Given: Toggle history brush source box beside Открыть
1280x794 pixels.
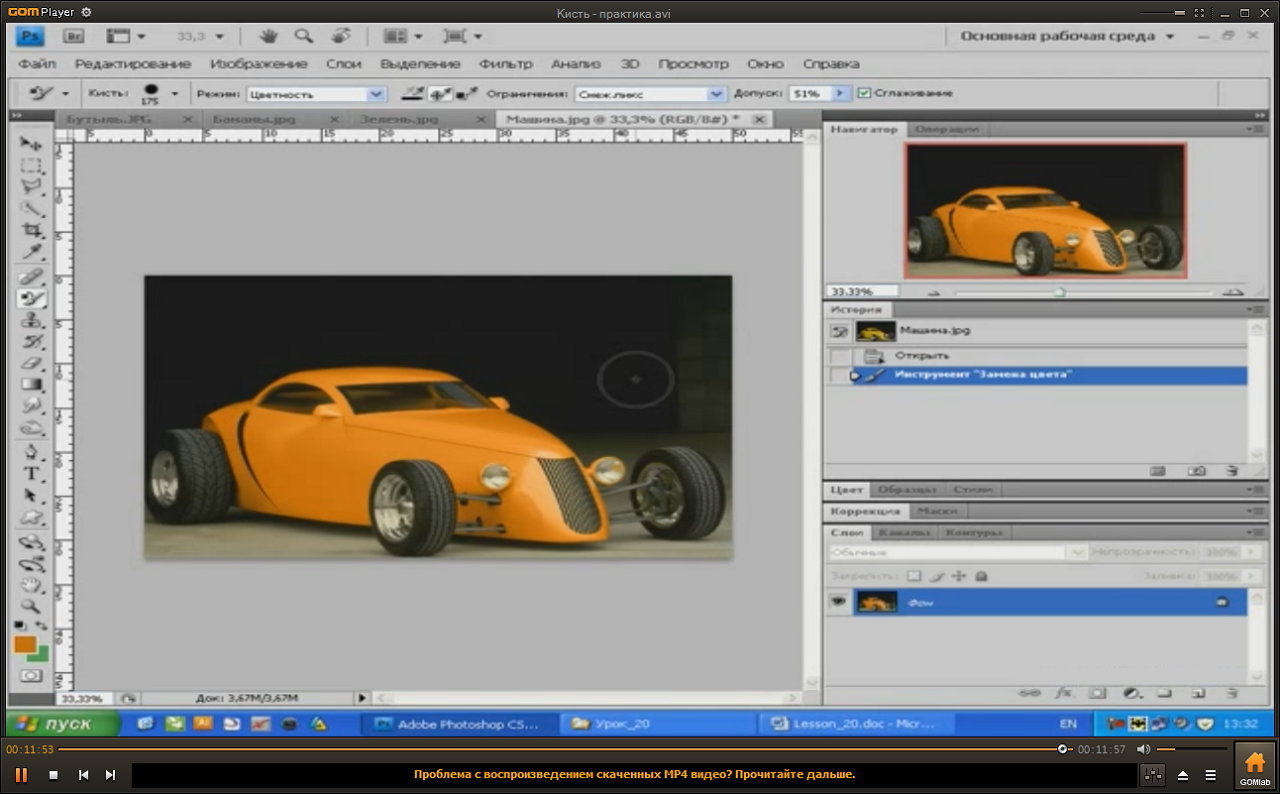Looking at the screenshot, I should [x=840, y=356].
